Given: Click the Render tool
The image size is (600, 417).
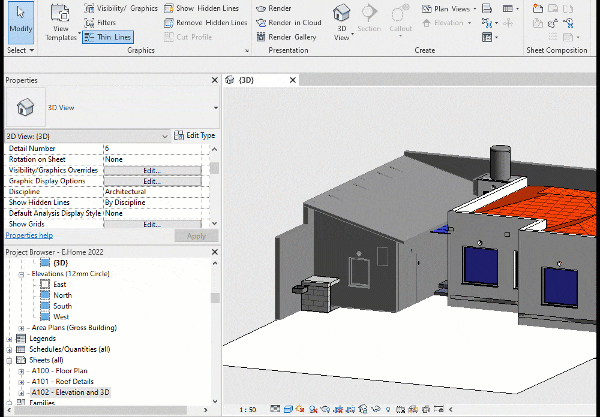Looking at the screenshot, I should tap(274, 8).
